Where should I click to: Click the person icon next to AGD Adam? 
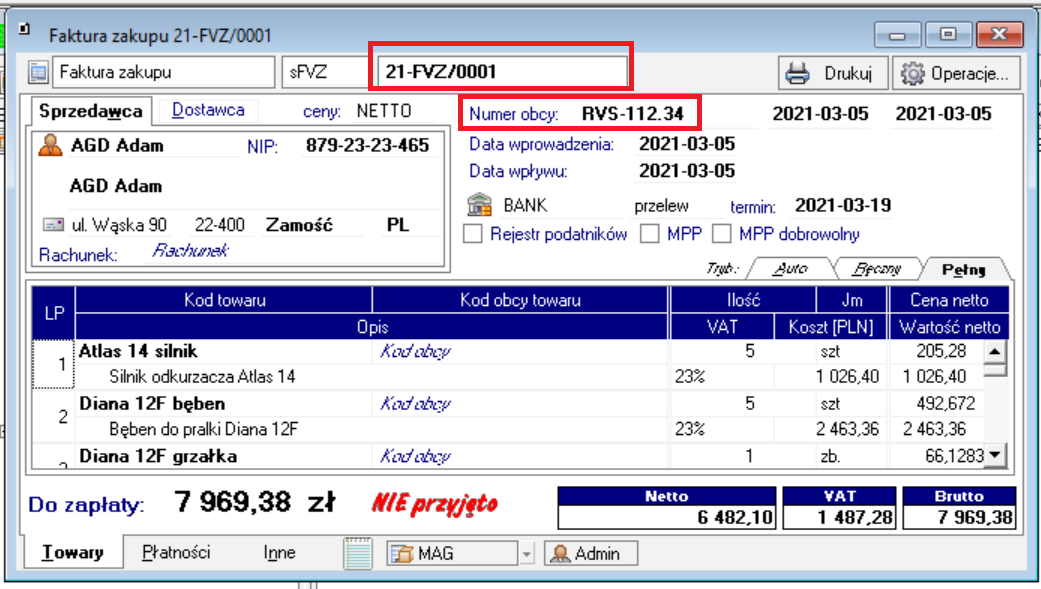pyautogui.click(x=50, y=146)
